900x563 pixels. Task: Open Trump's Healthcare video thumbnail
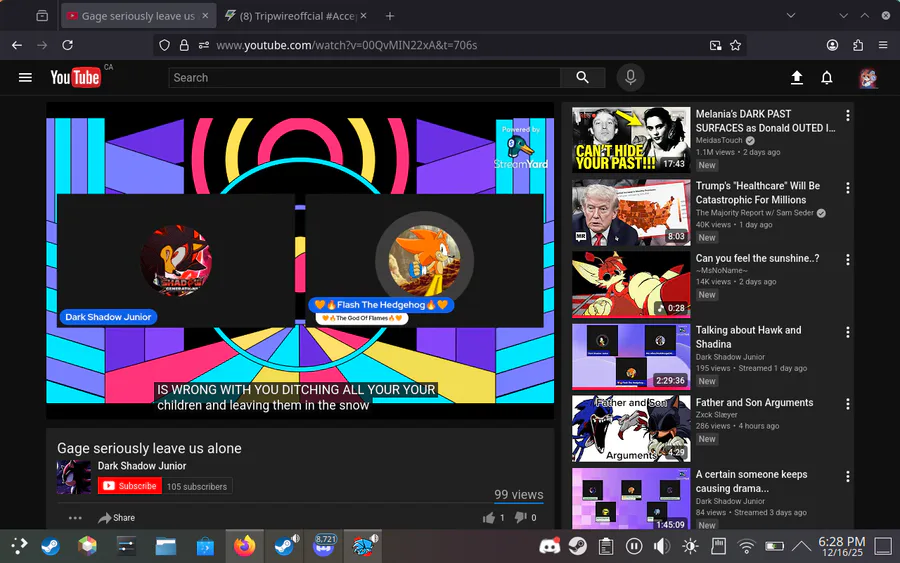[x=631, y=212]
